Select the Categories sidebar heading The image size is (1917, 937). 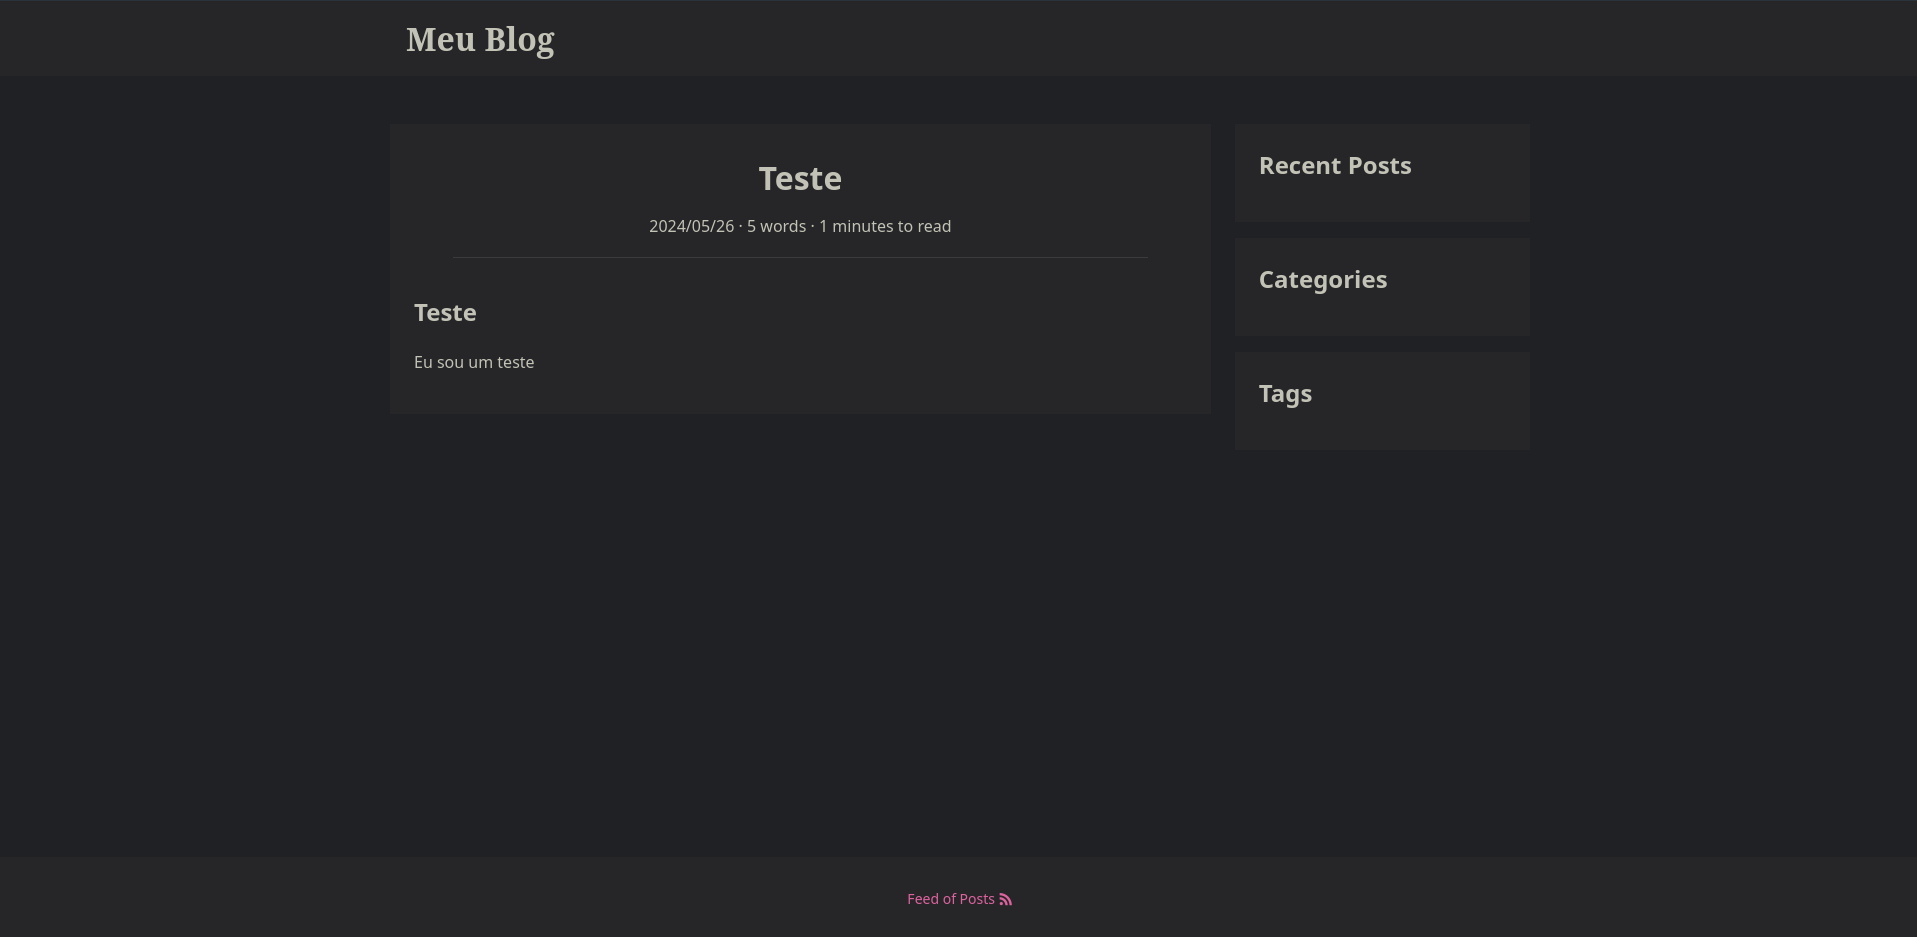pos(1322,280)
